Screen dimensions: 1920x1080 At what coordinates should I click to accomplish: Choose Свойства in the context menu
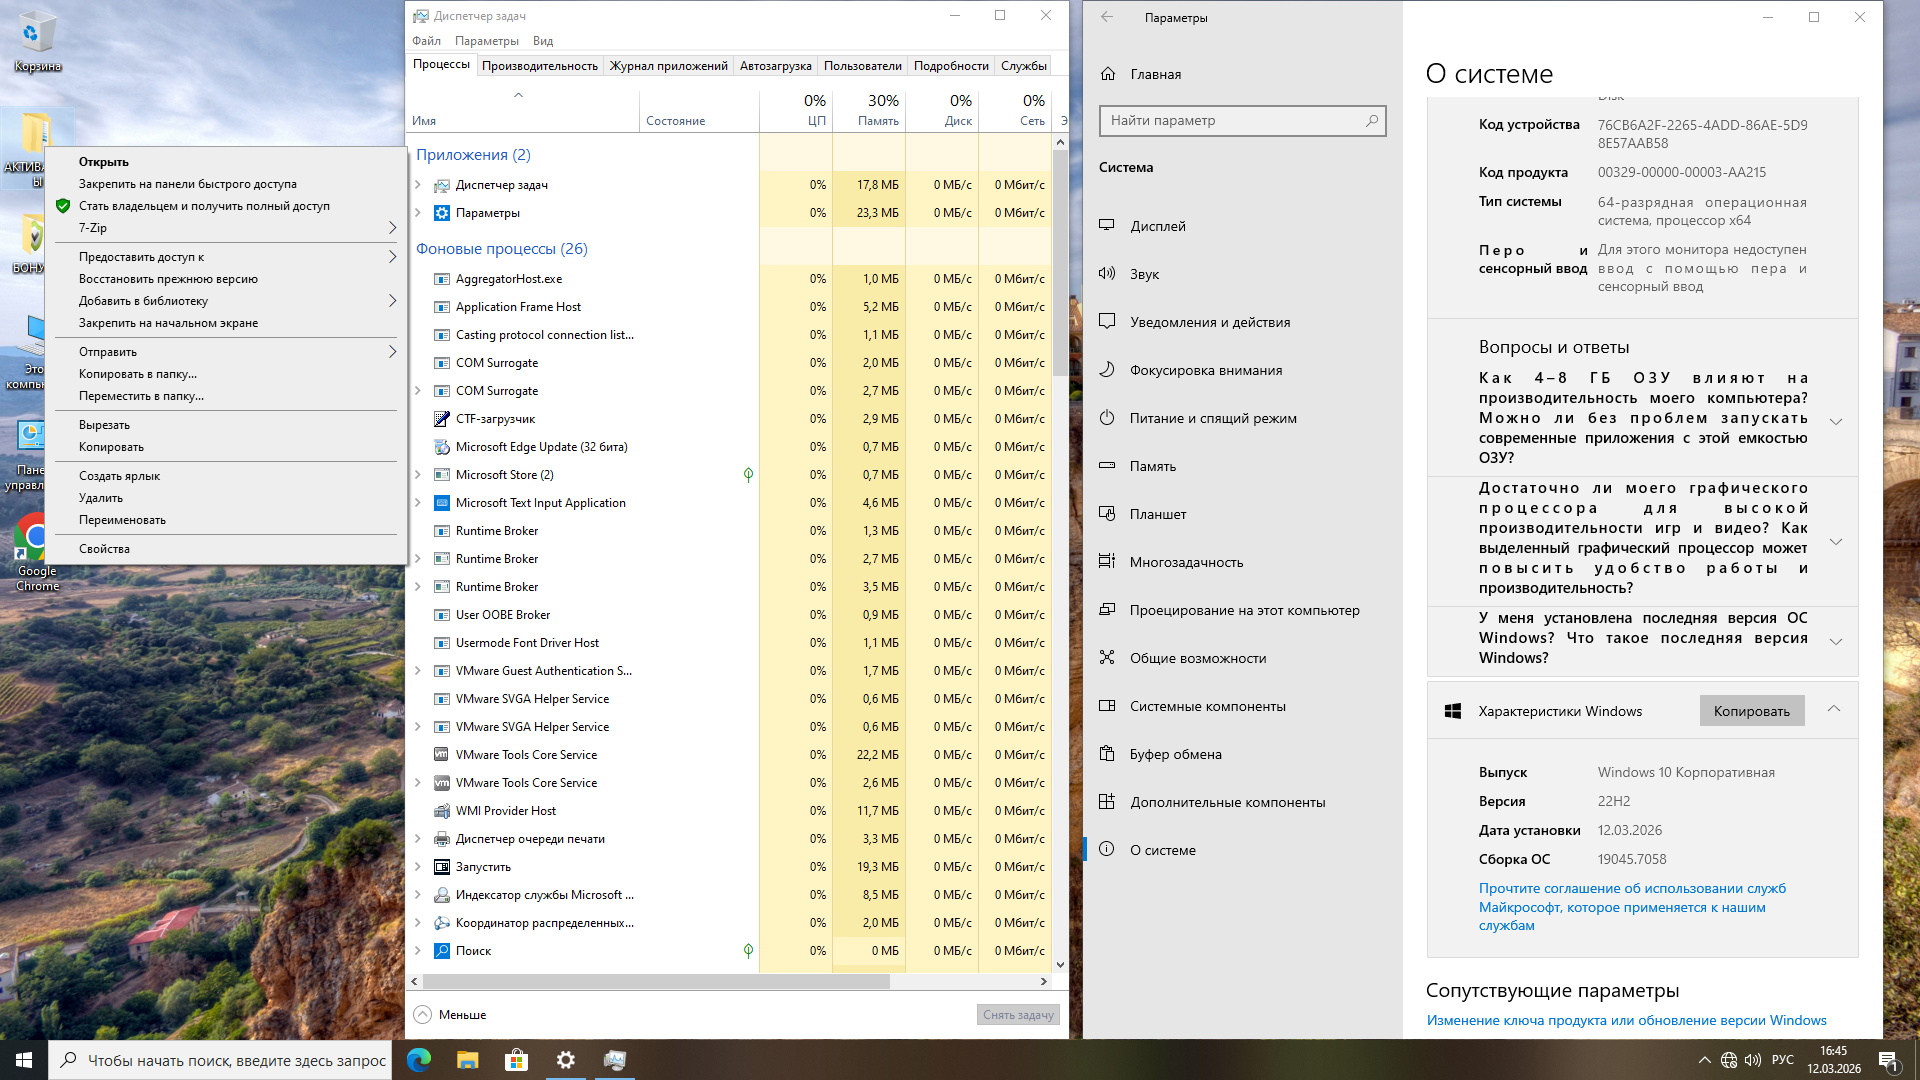(x=104, y=549)
